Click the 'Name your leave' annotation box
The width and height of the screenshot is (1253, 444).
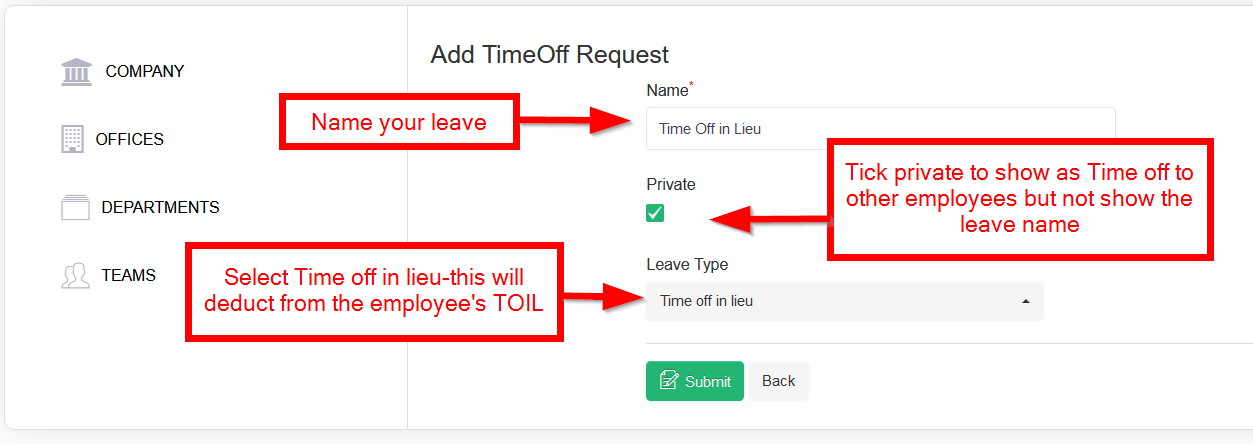tap(399, 123)
